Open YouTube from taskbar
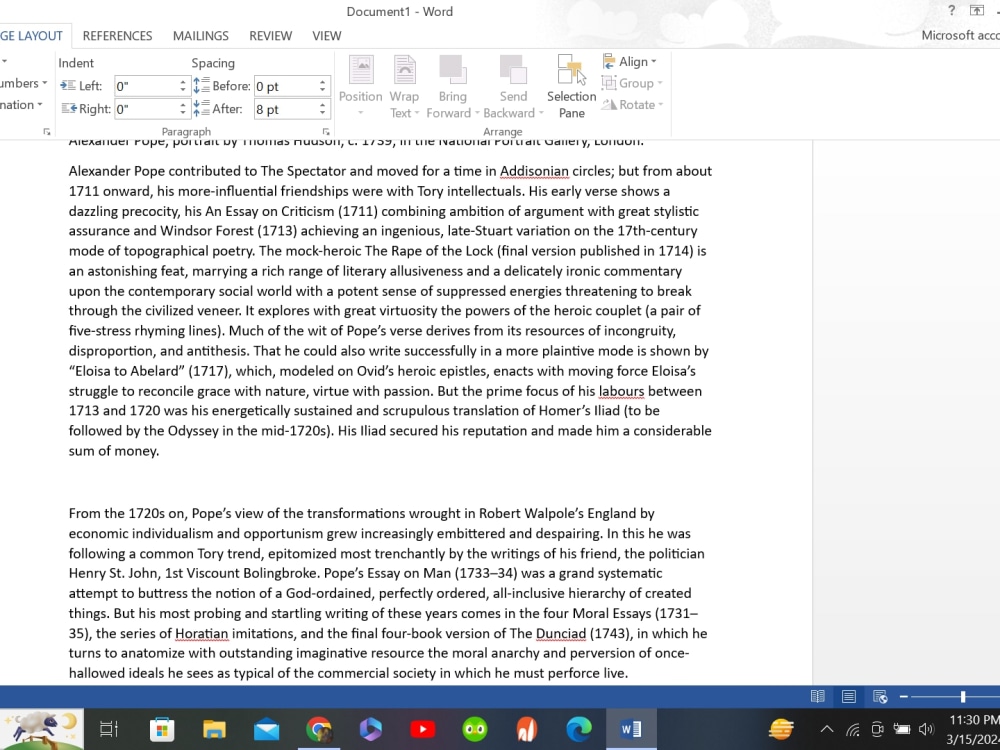 click(422, 728)
